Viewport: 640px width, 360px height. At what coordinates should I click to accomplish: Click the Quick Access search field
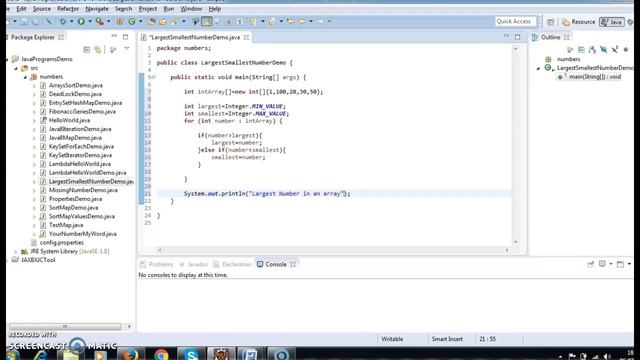(x=515, y=21)
